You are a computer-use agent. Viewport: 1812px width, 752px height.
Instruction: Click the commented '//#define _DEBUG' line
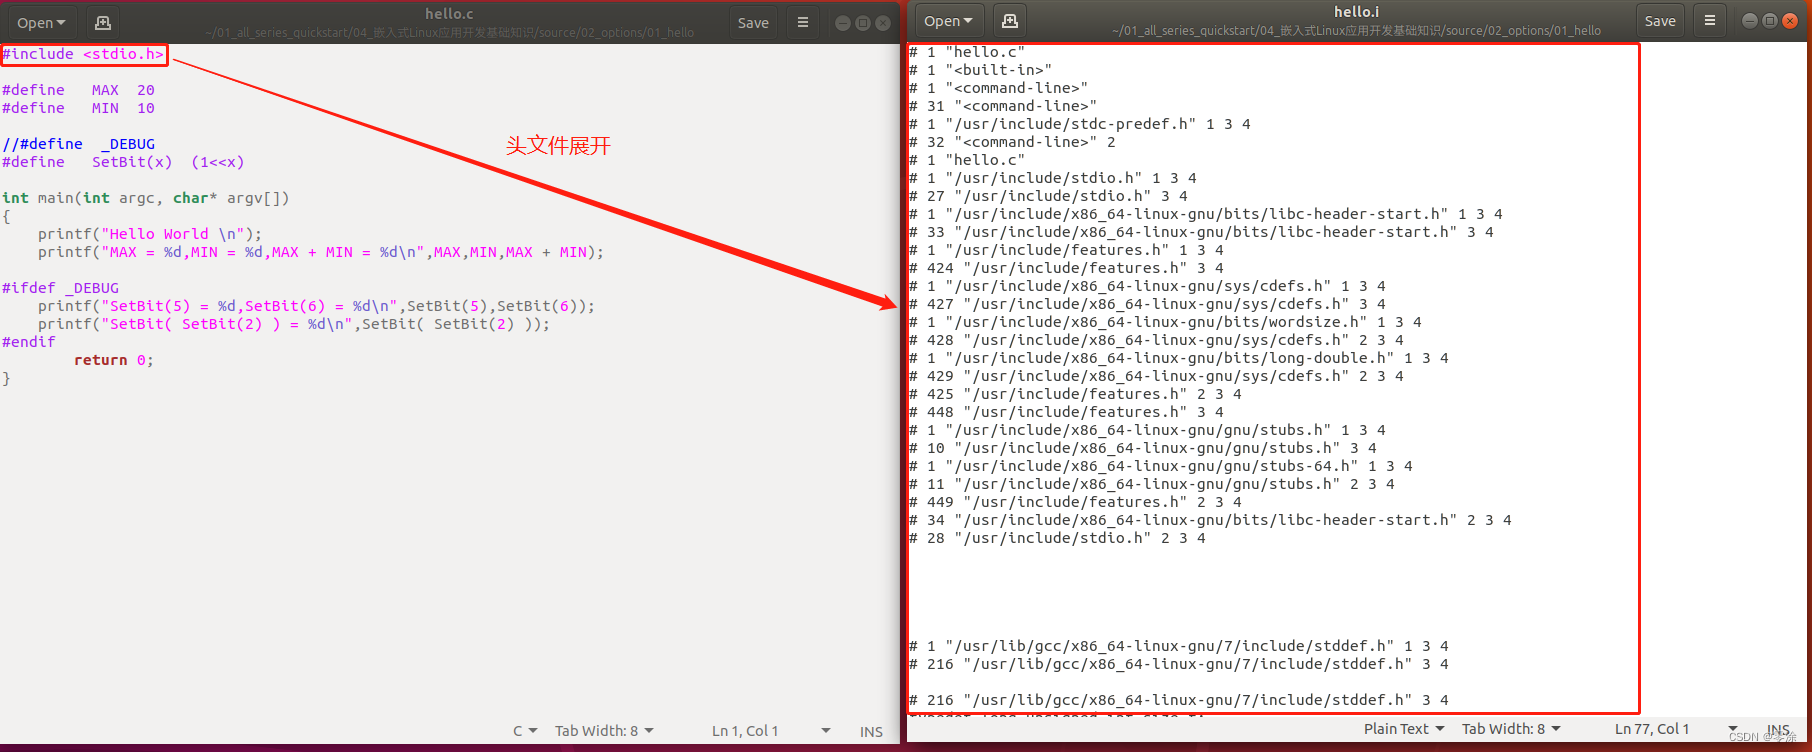78,144
